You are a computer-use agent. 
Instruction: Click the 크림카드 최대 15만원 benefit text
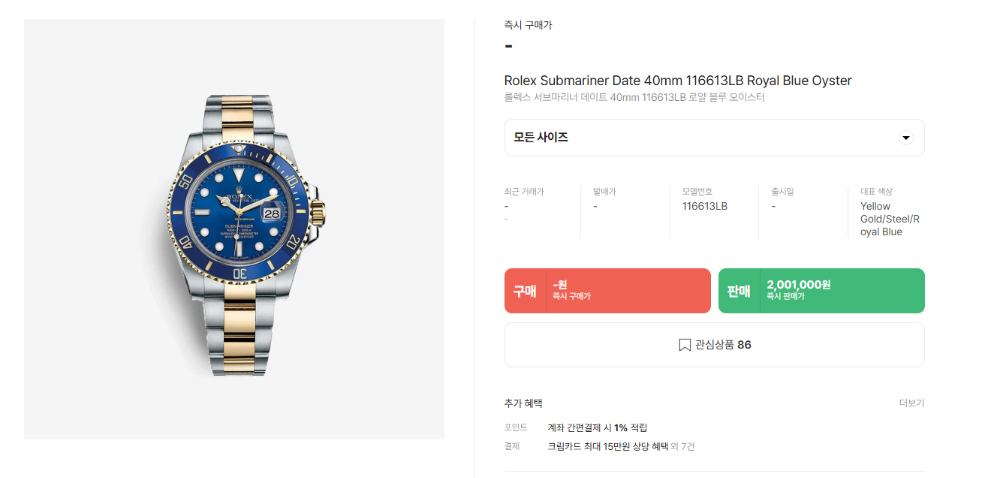point(608,447)
